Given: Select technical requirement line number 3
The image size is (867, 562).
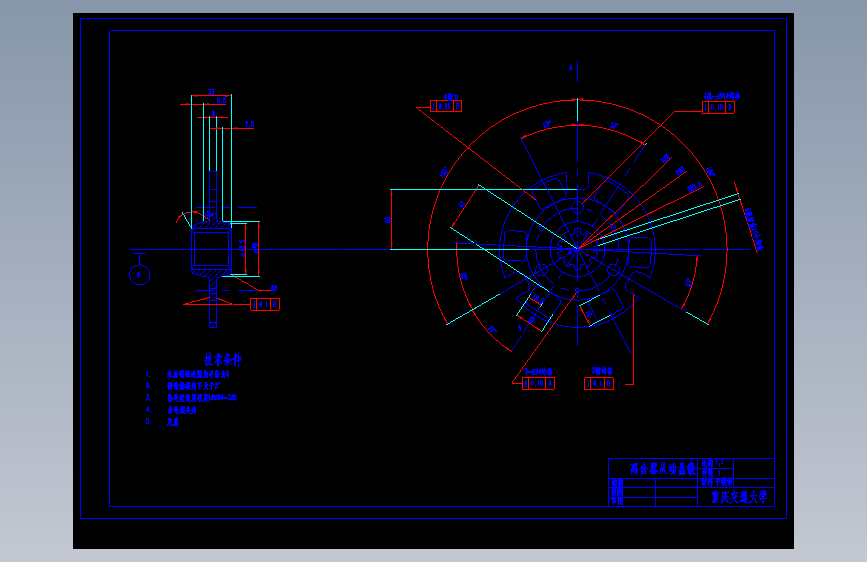Looking at the screenshot, I should 191,398.
